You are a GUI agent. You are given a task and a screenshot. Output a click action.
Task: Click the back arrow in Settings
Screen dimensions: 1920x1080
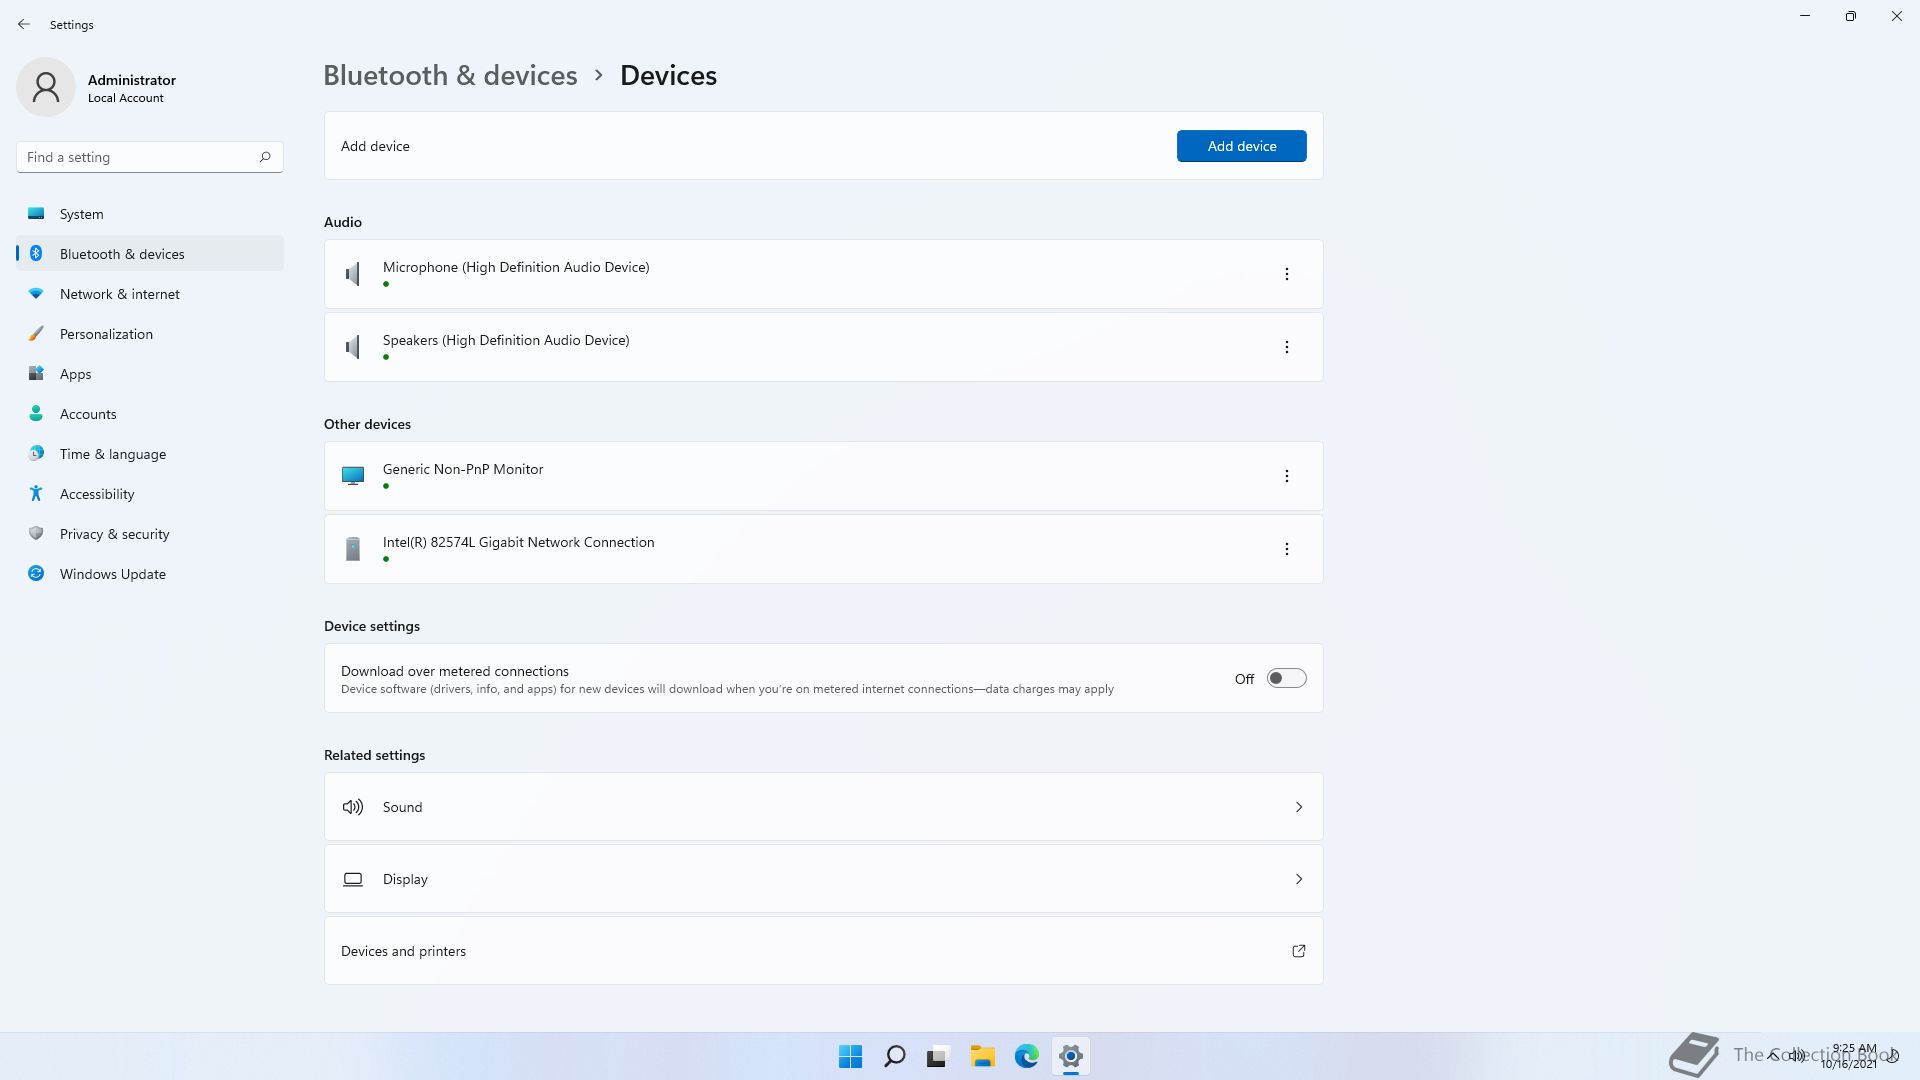(x=24, y=24)
